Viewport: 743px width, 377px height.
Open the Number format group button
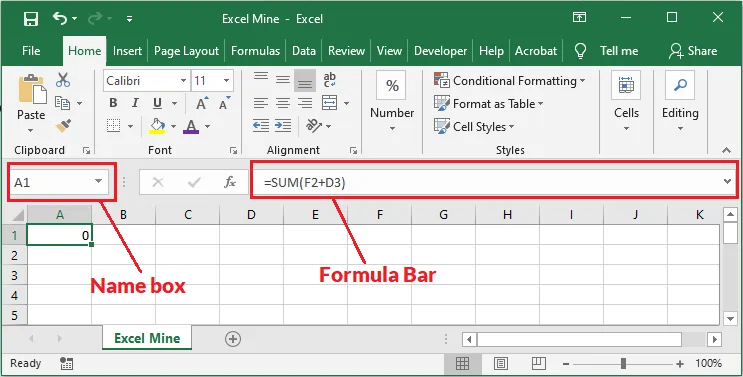tap(392, 102)
